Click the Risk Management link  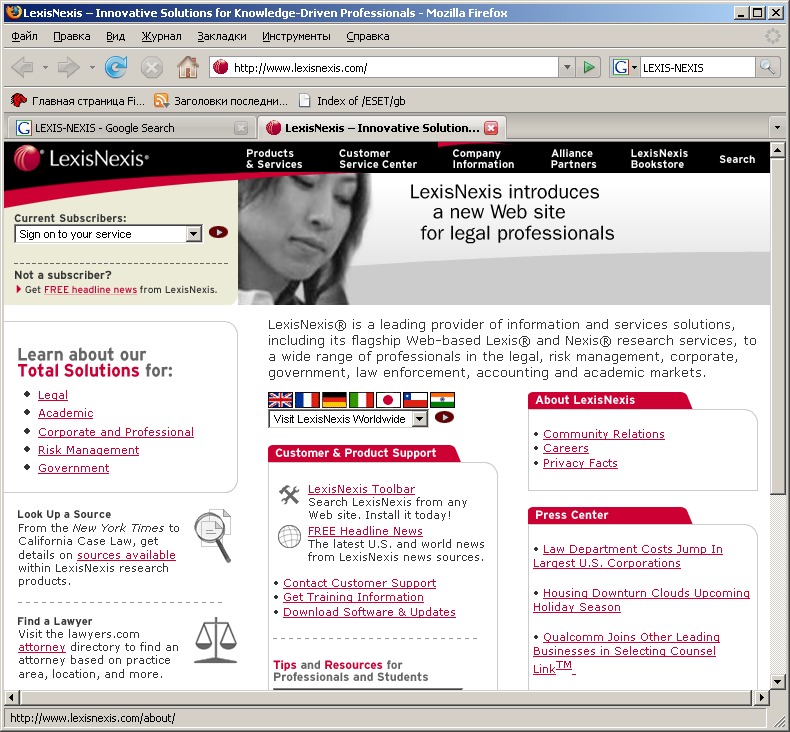coord(89,450)
